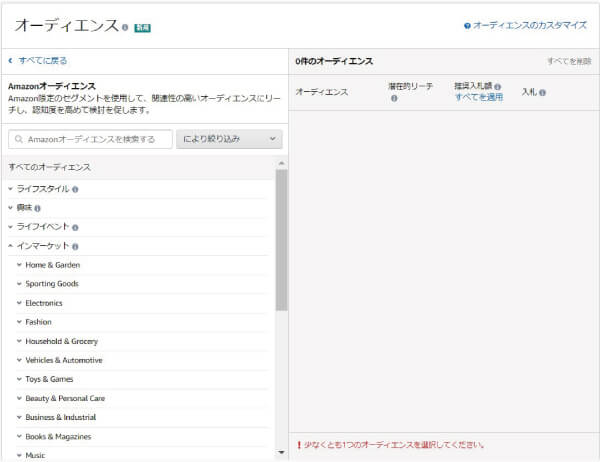Open オーディエンスのカスタマイズ help link
This screenshot has height=462, width=600.
point(530,25)
